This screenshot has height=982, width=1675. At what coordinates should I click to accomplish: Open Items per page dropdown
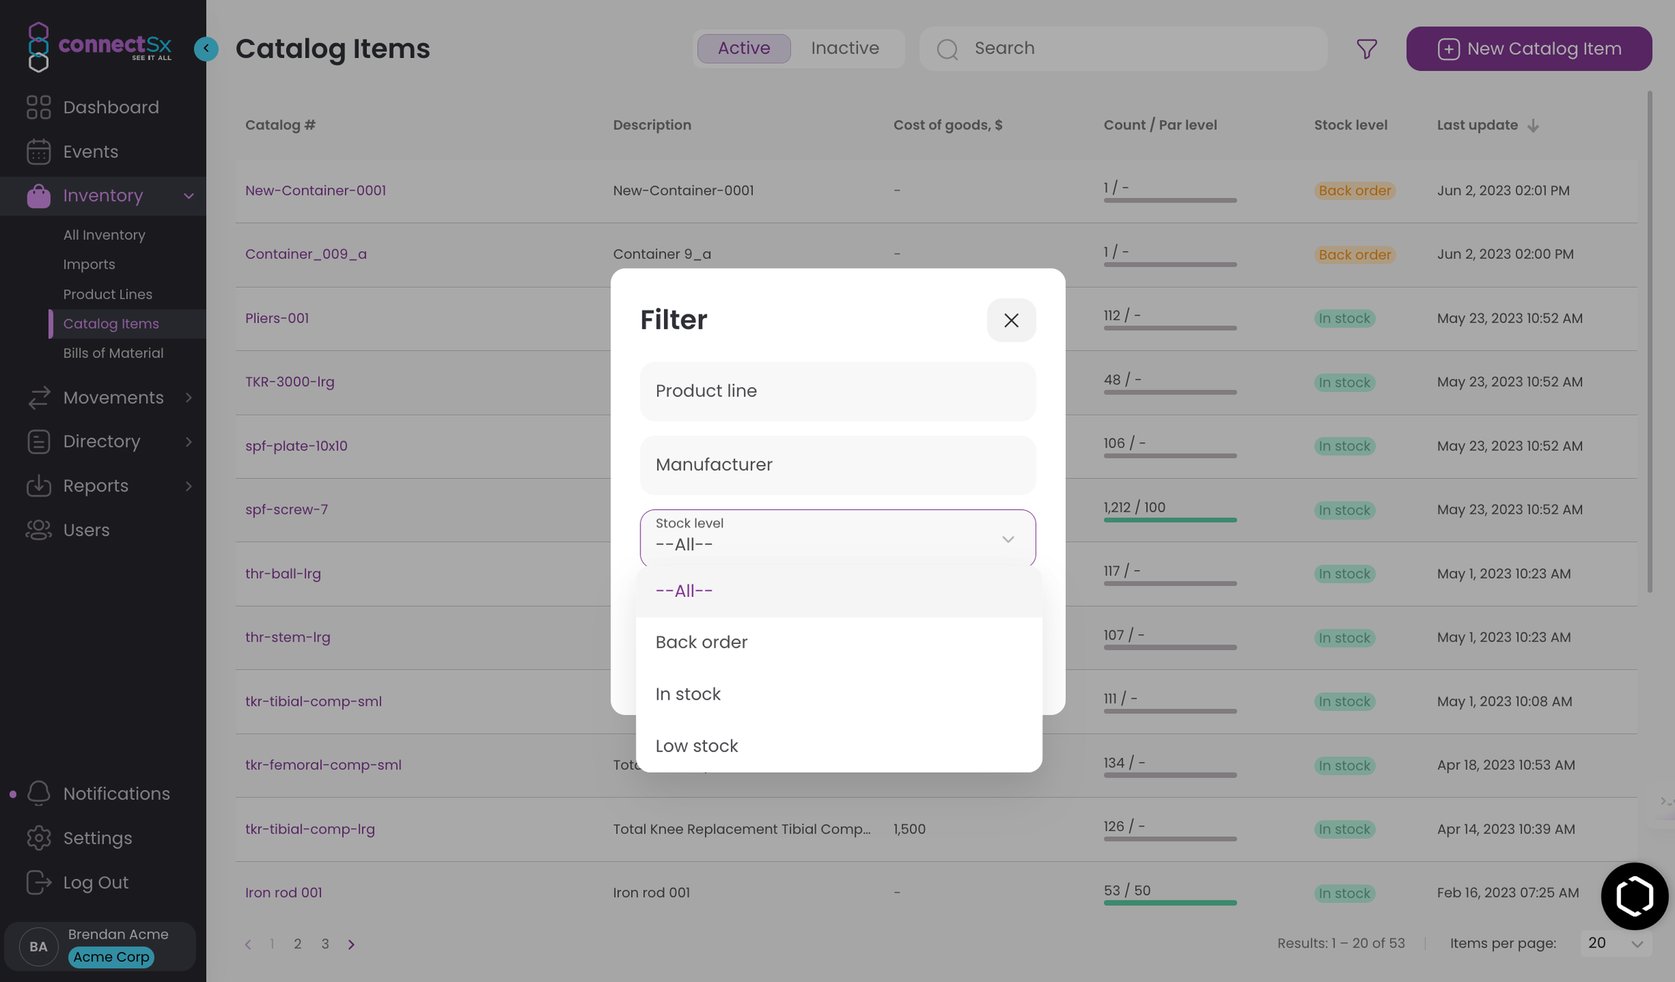pyautogui.click(x=1615, y=943)
